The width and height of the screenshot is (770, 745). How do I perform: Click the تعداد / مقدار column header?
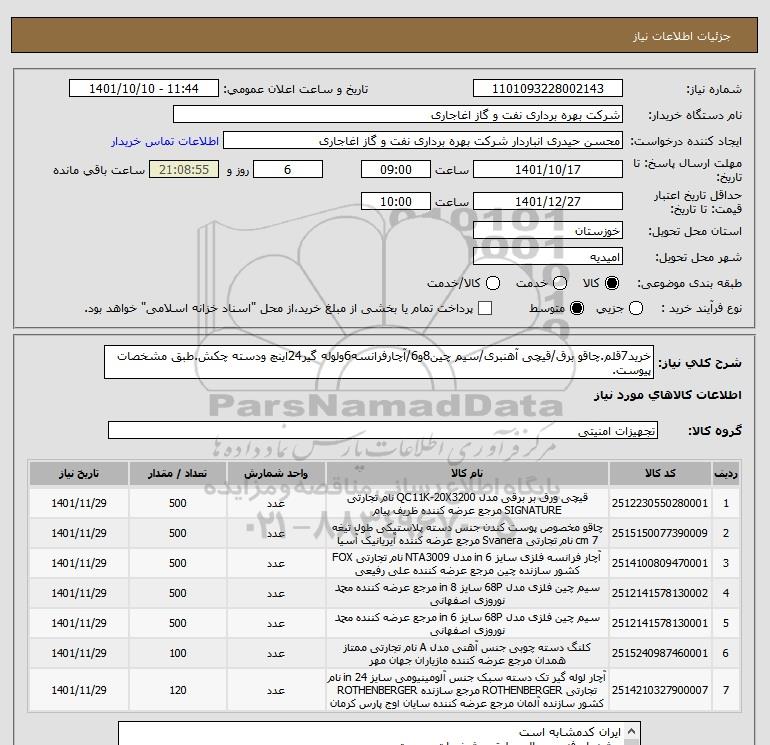(x=177, y=473)
